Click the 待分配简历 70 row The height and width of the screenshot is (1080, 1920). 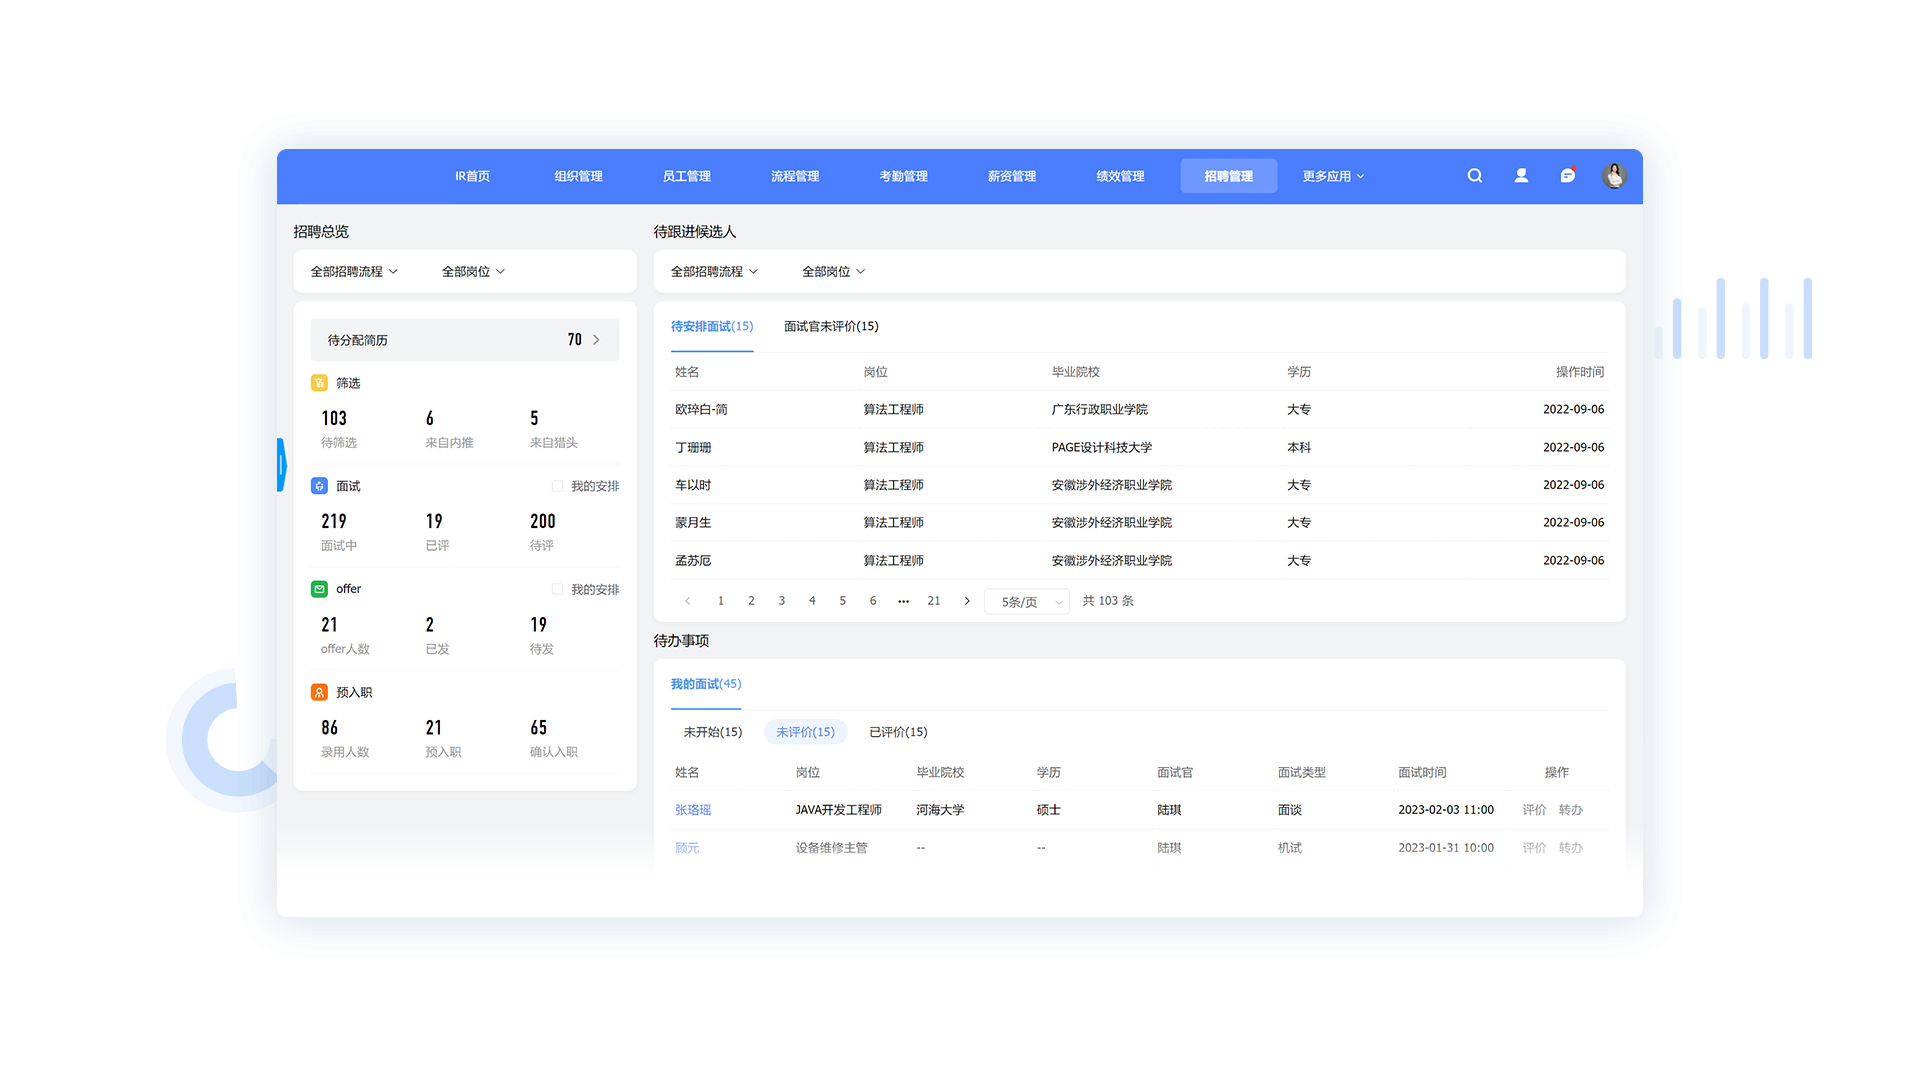(465, 340)
